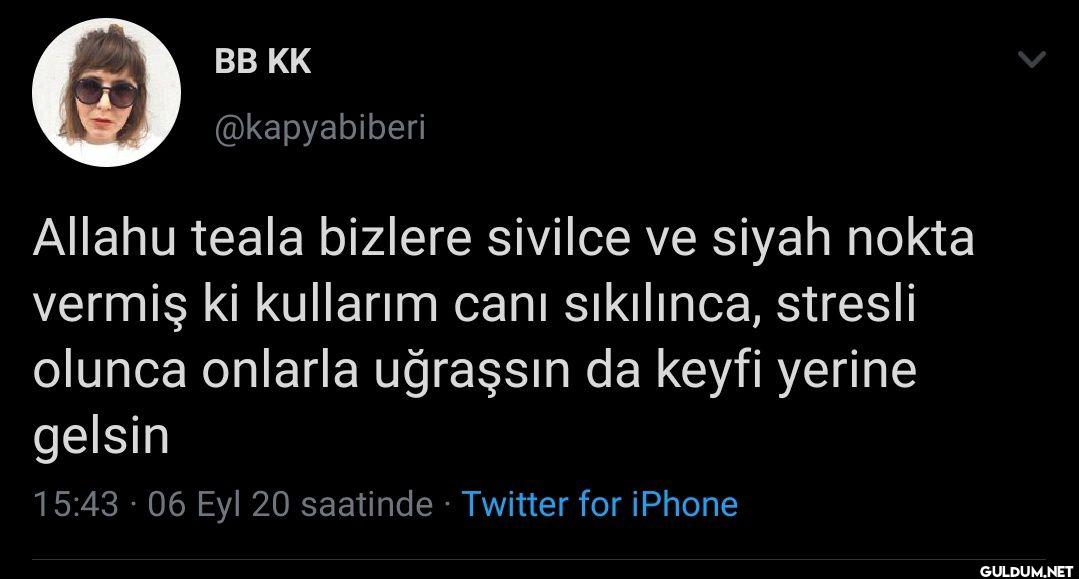Image resolution: width=1079 pixels, height=579 pixels.
Task: Click the word 'stresli' in the tweet
Action: pos(848,304)
